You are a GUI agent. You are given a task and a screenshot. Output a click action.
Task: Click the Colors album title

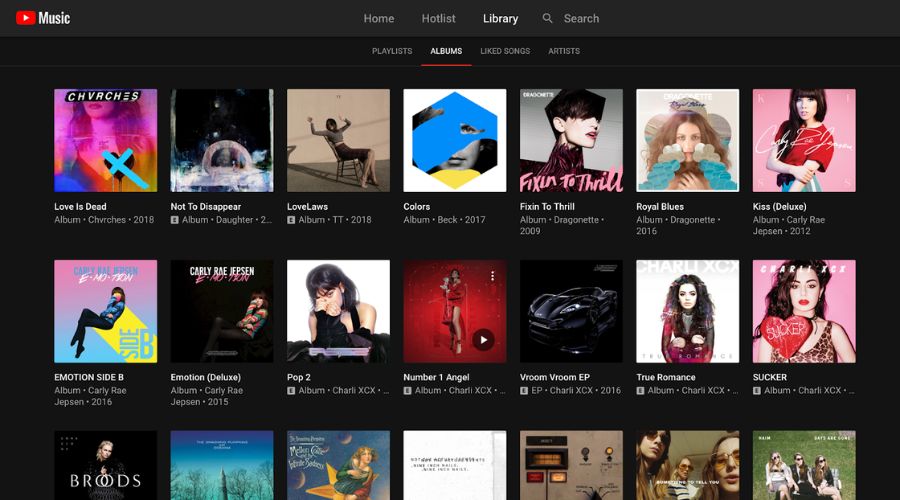417,207
